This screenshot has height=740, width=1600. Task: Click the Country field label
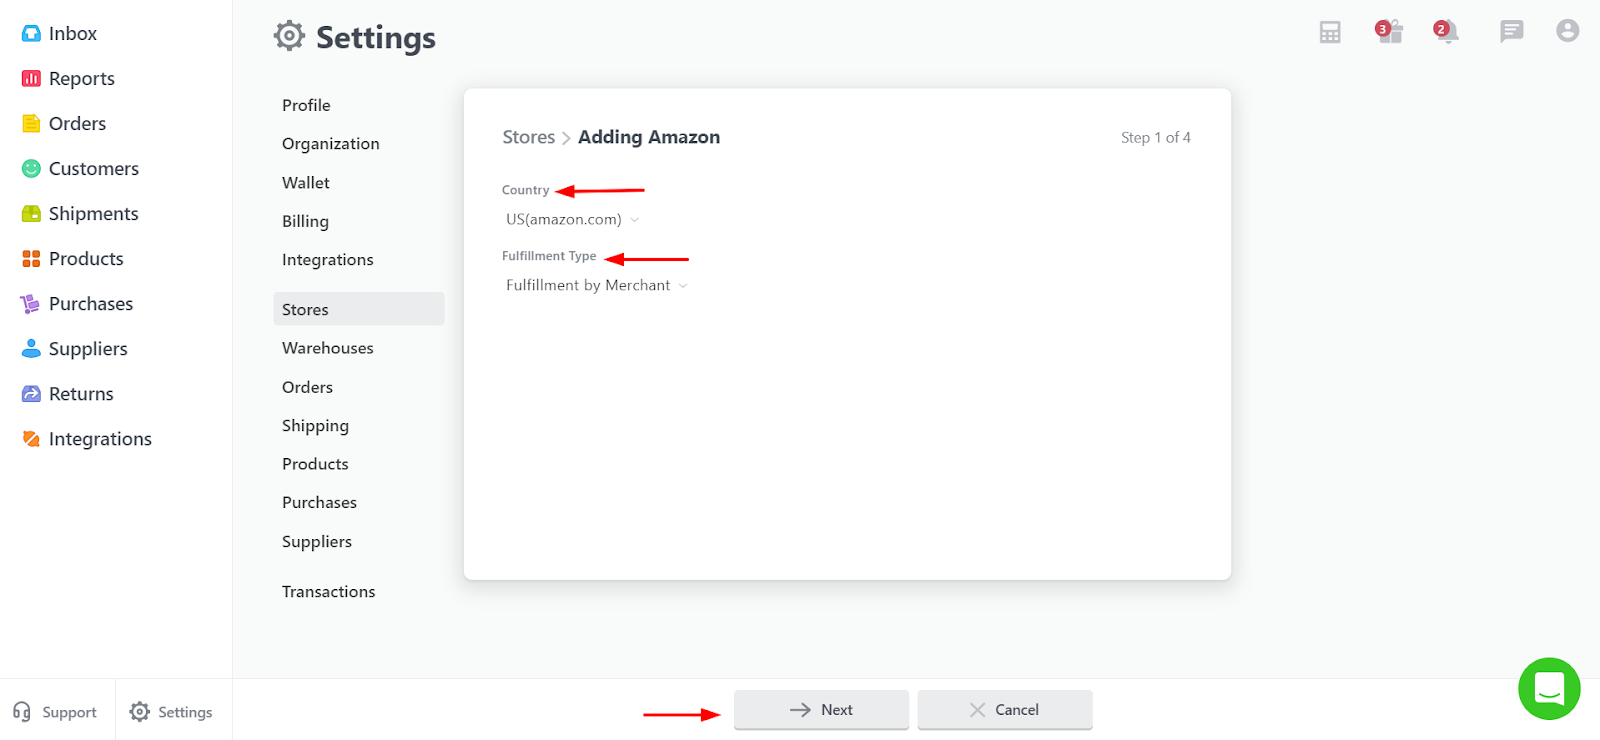pyautogui.click(x=526, y=190)
